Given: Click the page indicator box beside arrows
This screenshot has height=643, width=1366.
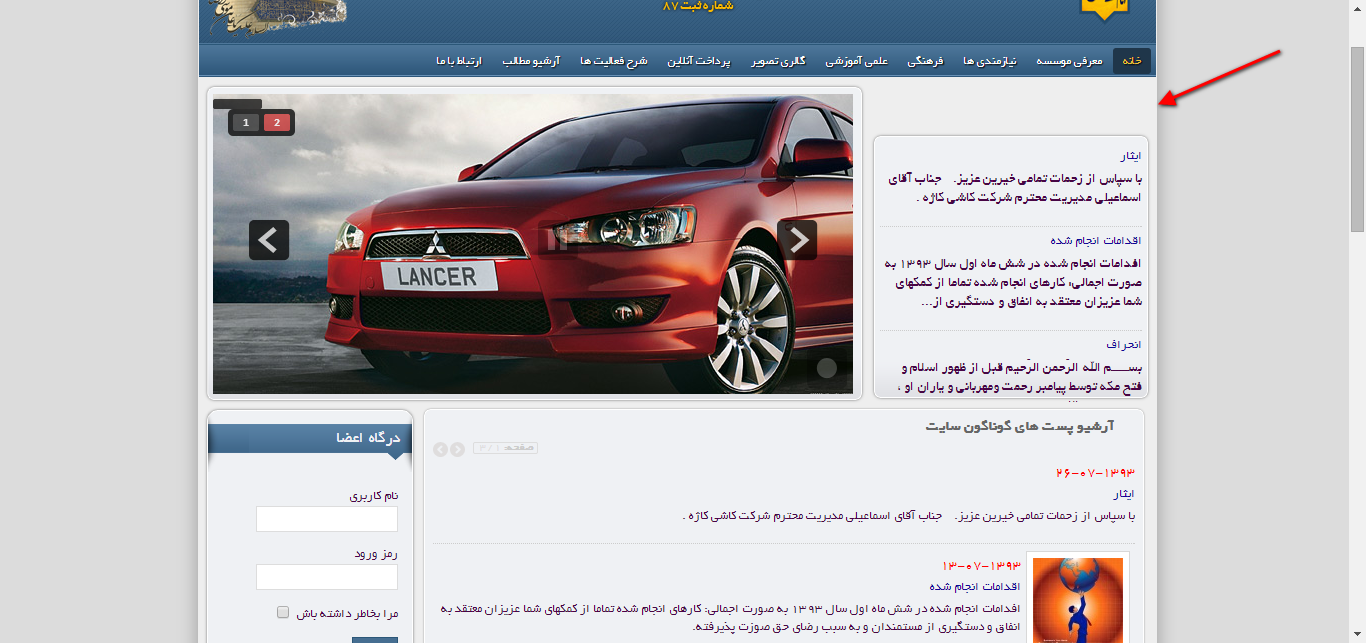Looking at the screenshot, I should [x=505, y=448].
